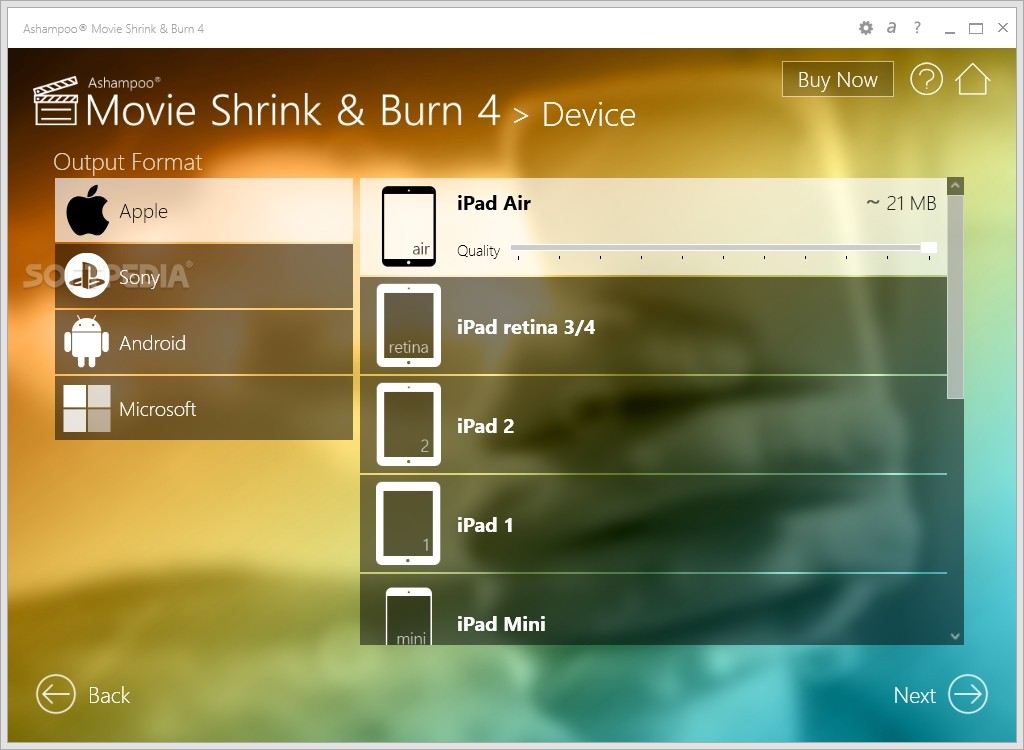Image resolution: width=1024 pixels, height=750 pixels.
Task: Click the Windows logo icon
Action: [87, 408]
